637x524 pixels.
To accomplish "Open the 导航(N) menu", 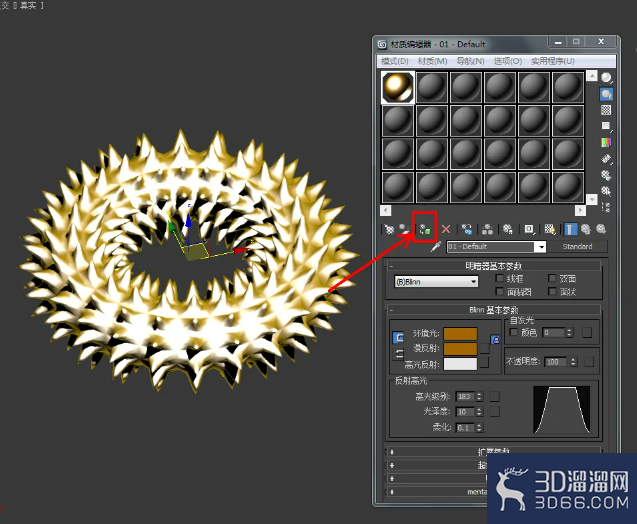I will 470,61.
